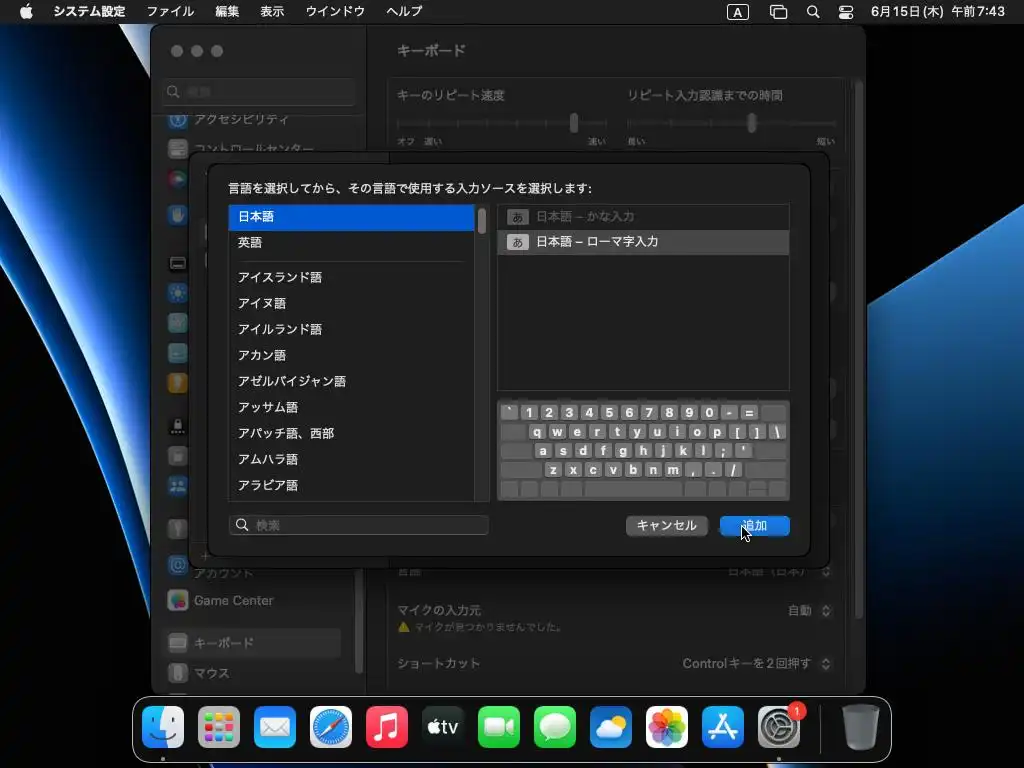Select アイスランド語 language
This screenshot has height=768, width=1024.
click(351, 278)
